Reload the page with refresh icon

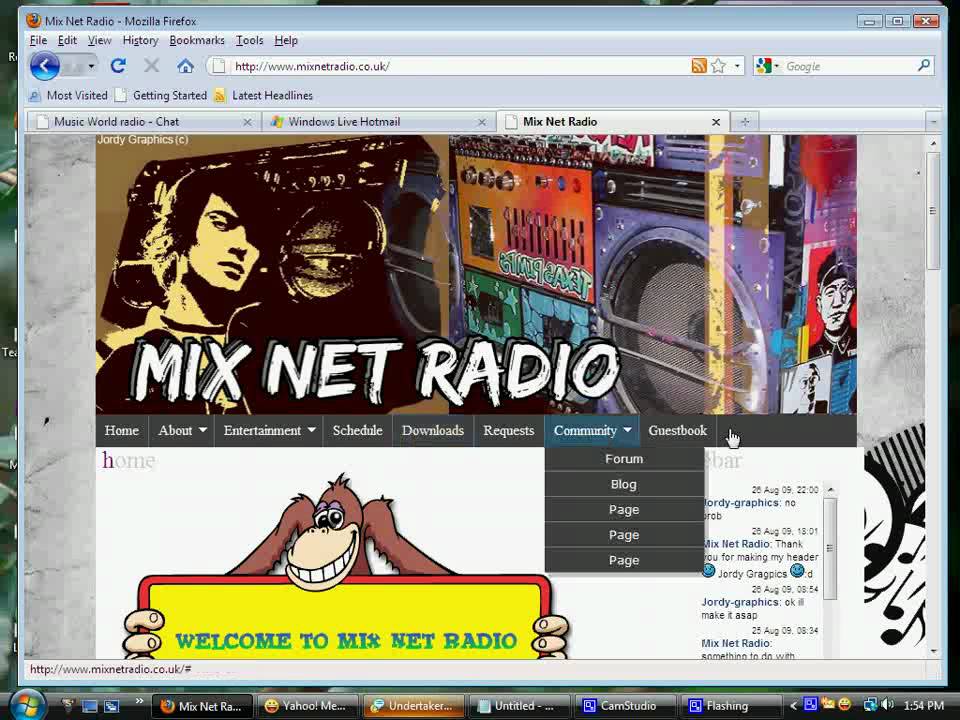(118, 66)
